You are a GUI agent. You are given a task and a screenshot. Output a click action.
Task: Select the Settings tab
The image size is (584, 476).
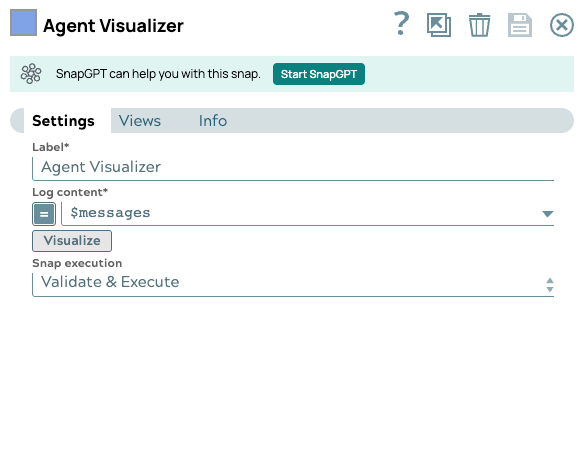pyautogui.click(x=63, y=121)
